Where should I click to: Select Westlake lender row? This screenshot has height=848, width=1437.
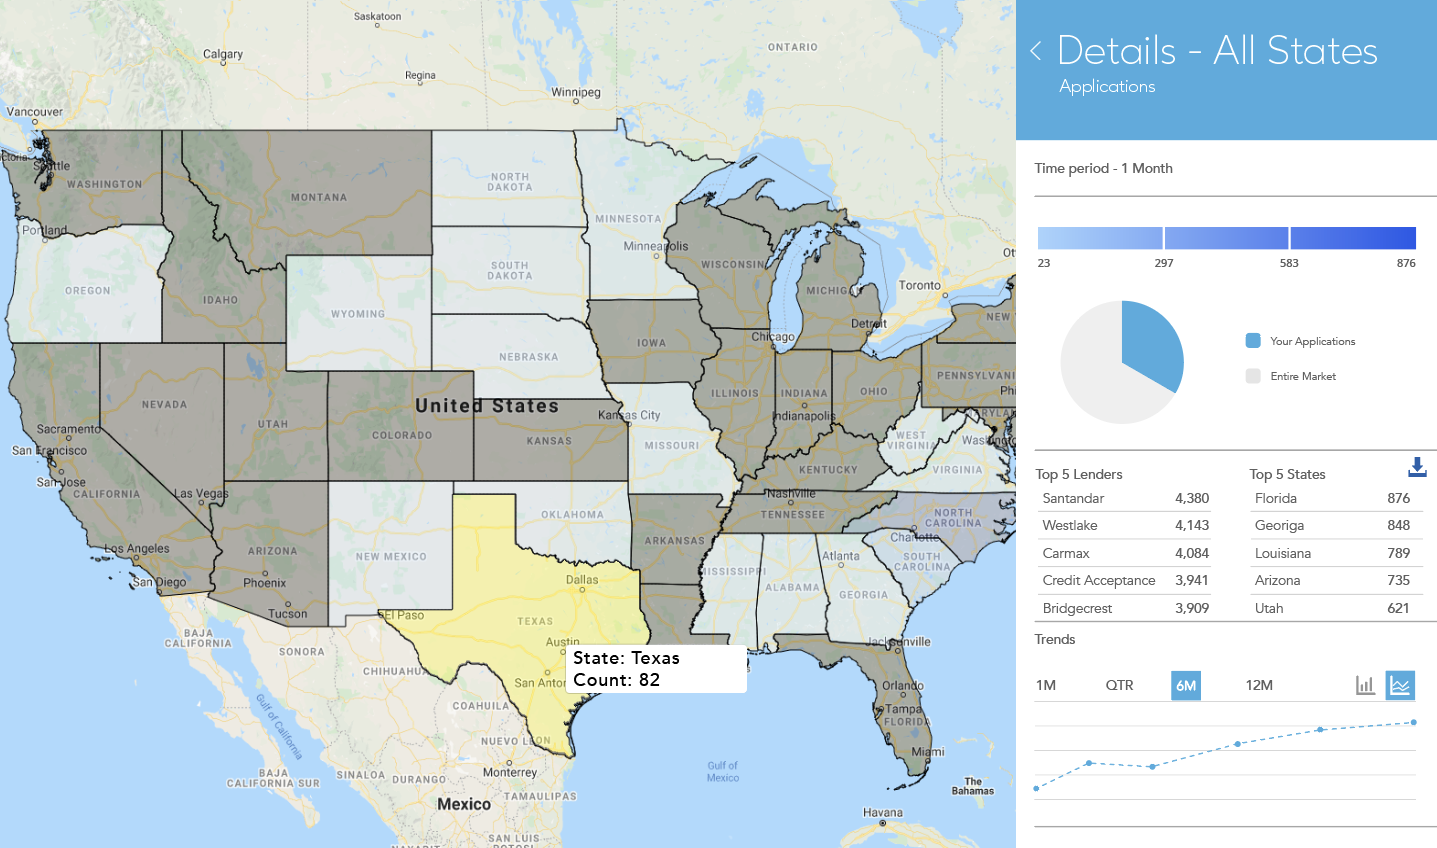[1126, 525]
